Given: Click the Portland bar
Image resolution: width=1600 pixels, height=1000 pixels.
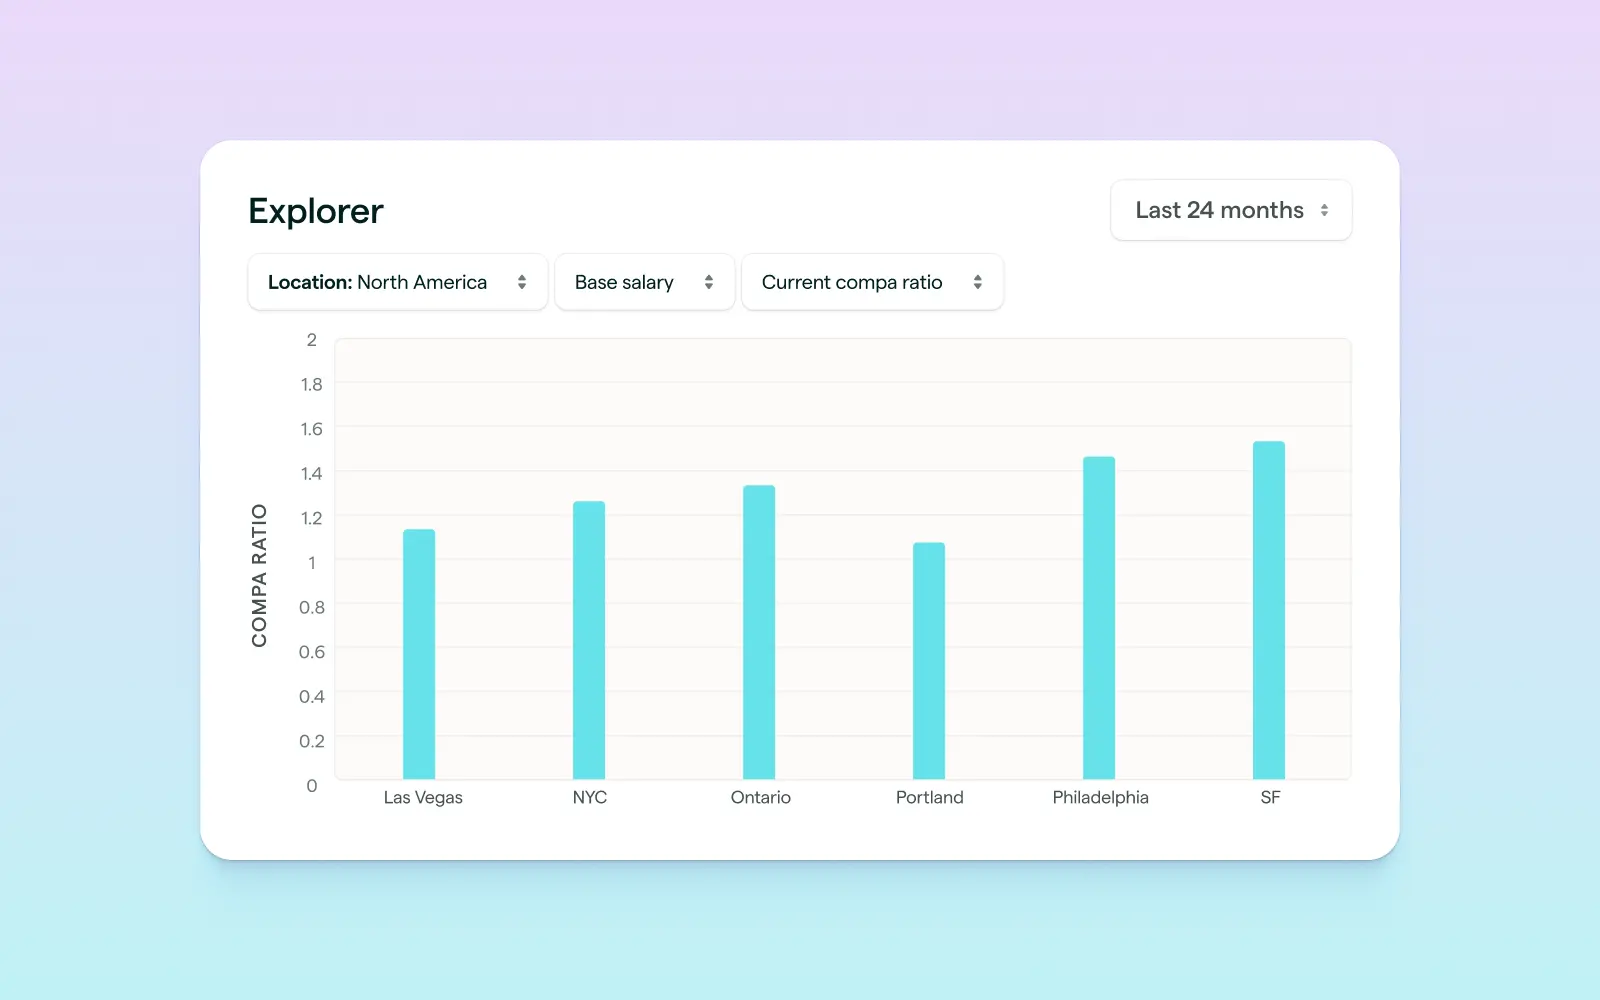Looking at the screenshot, I should (x=929, y=660).
